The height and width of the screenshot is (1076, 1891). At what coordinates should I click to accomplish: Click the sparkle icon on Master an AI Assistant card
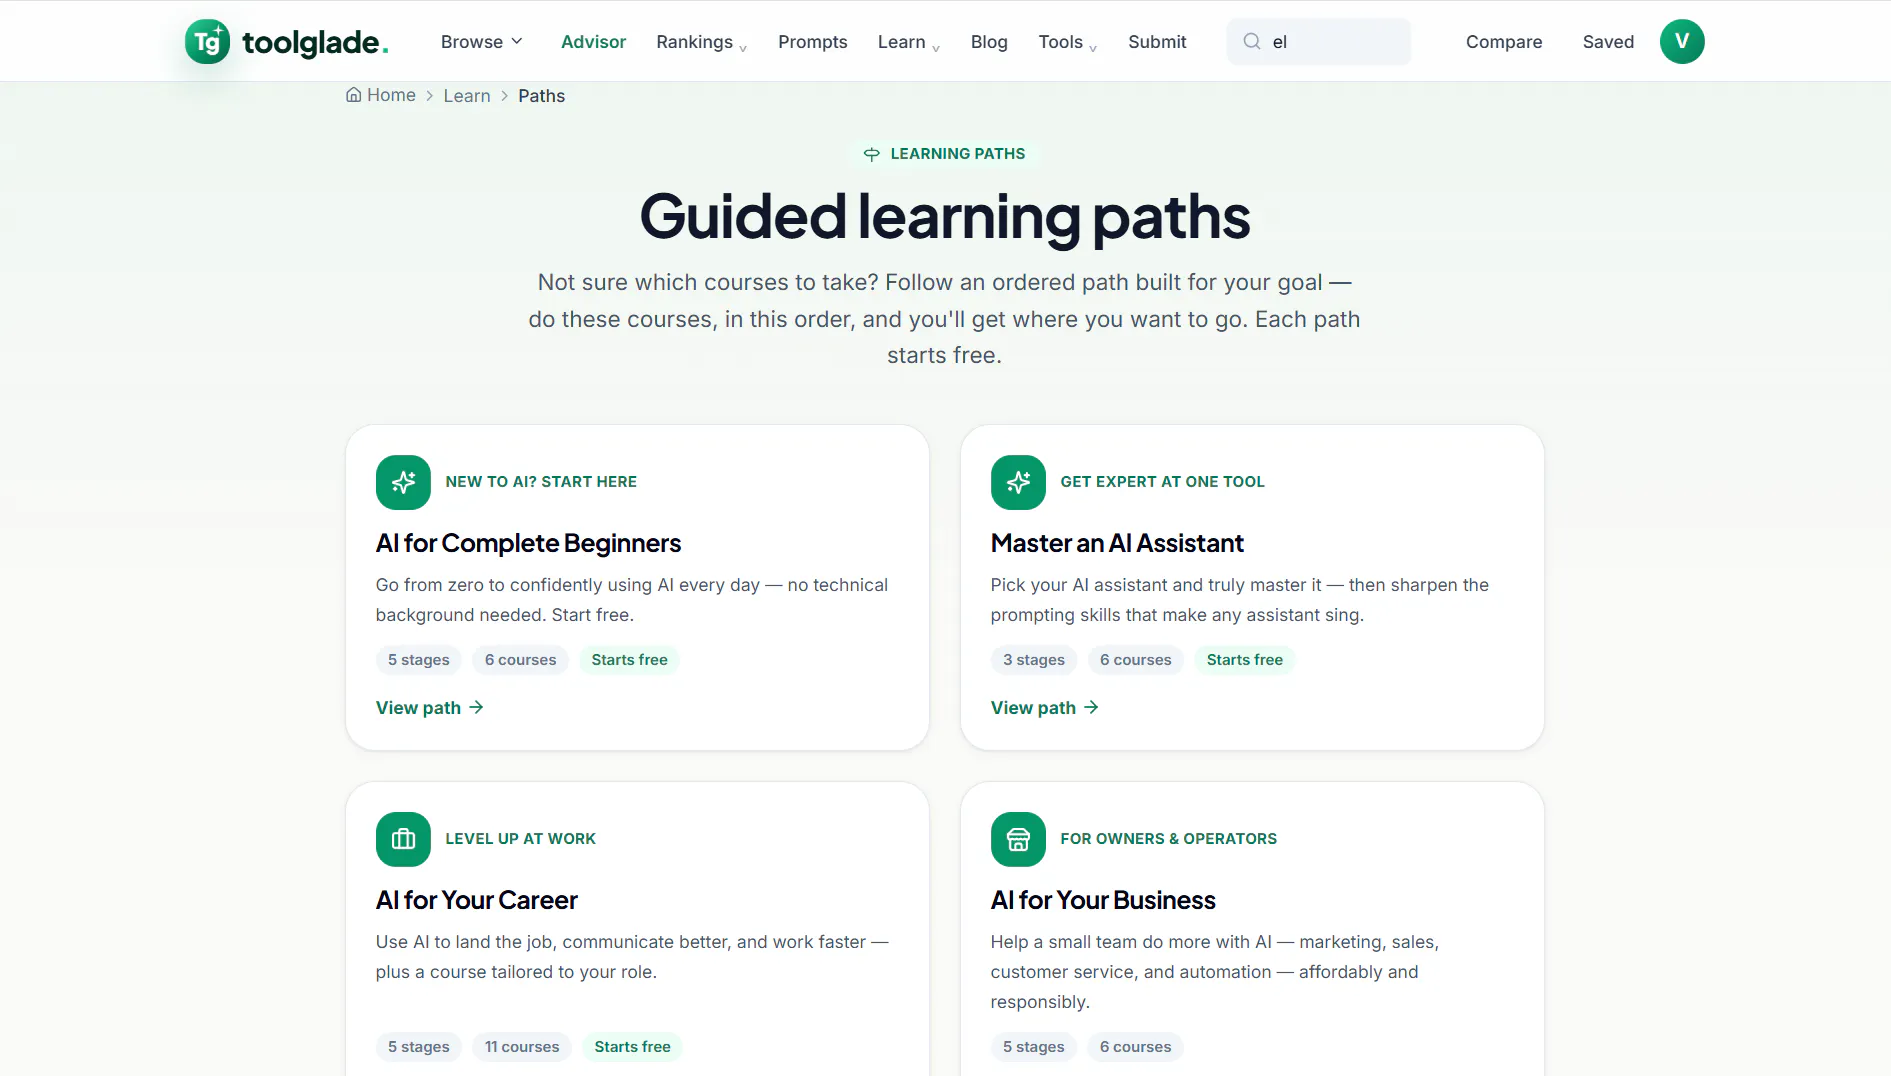(1018, 482)
